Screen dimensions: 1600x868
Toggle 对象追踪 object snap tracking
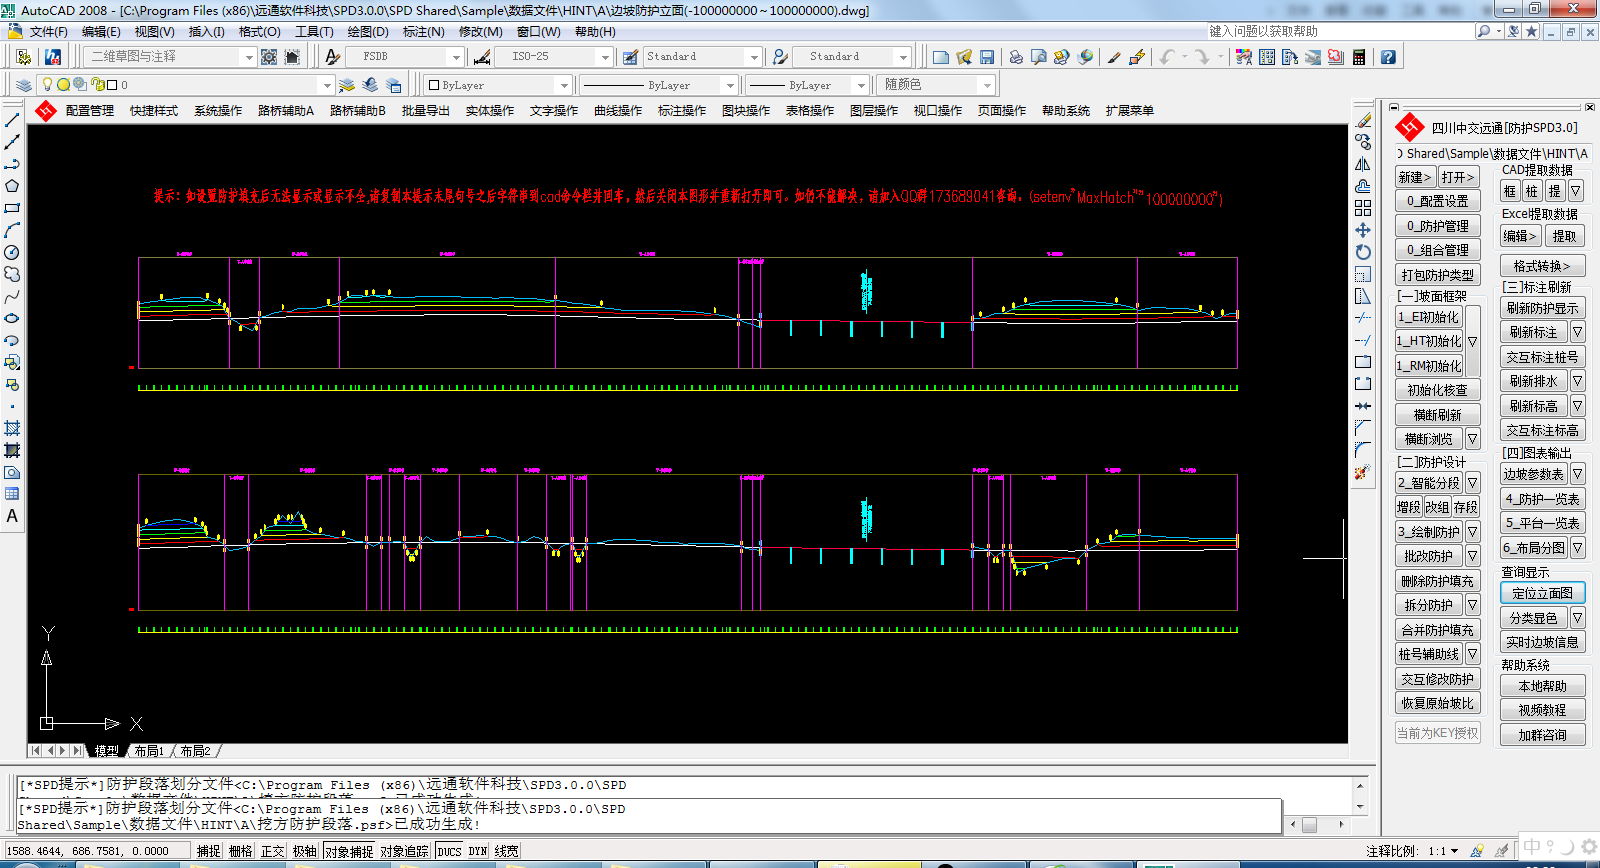point(405,851)
